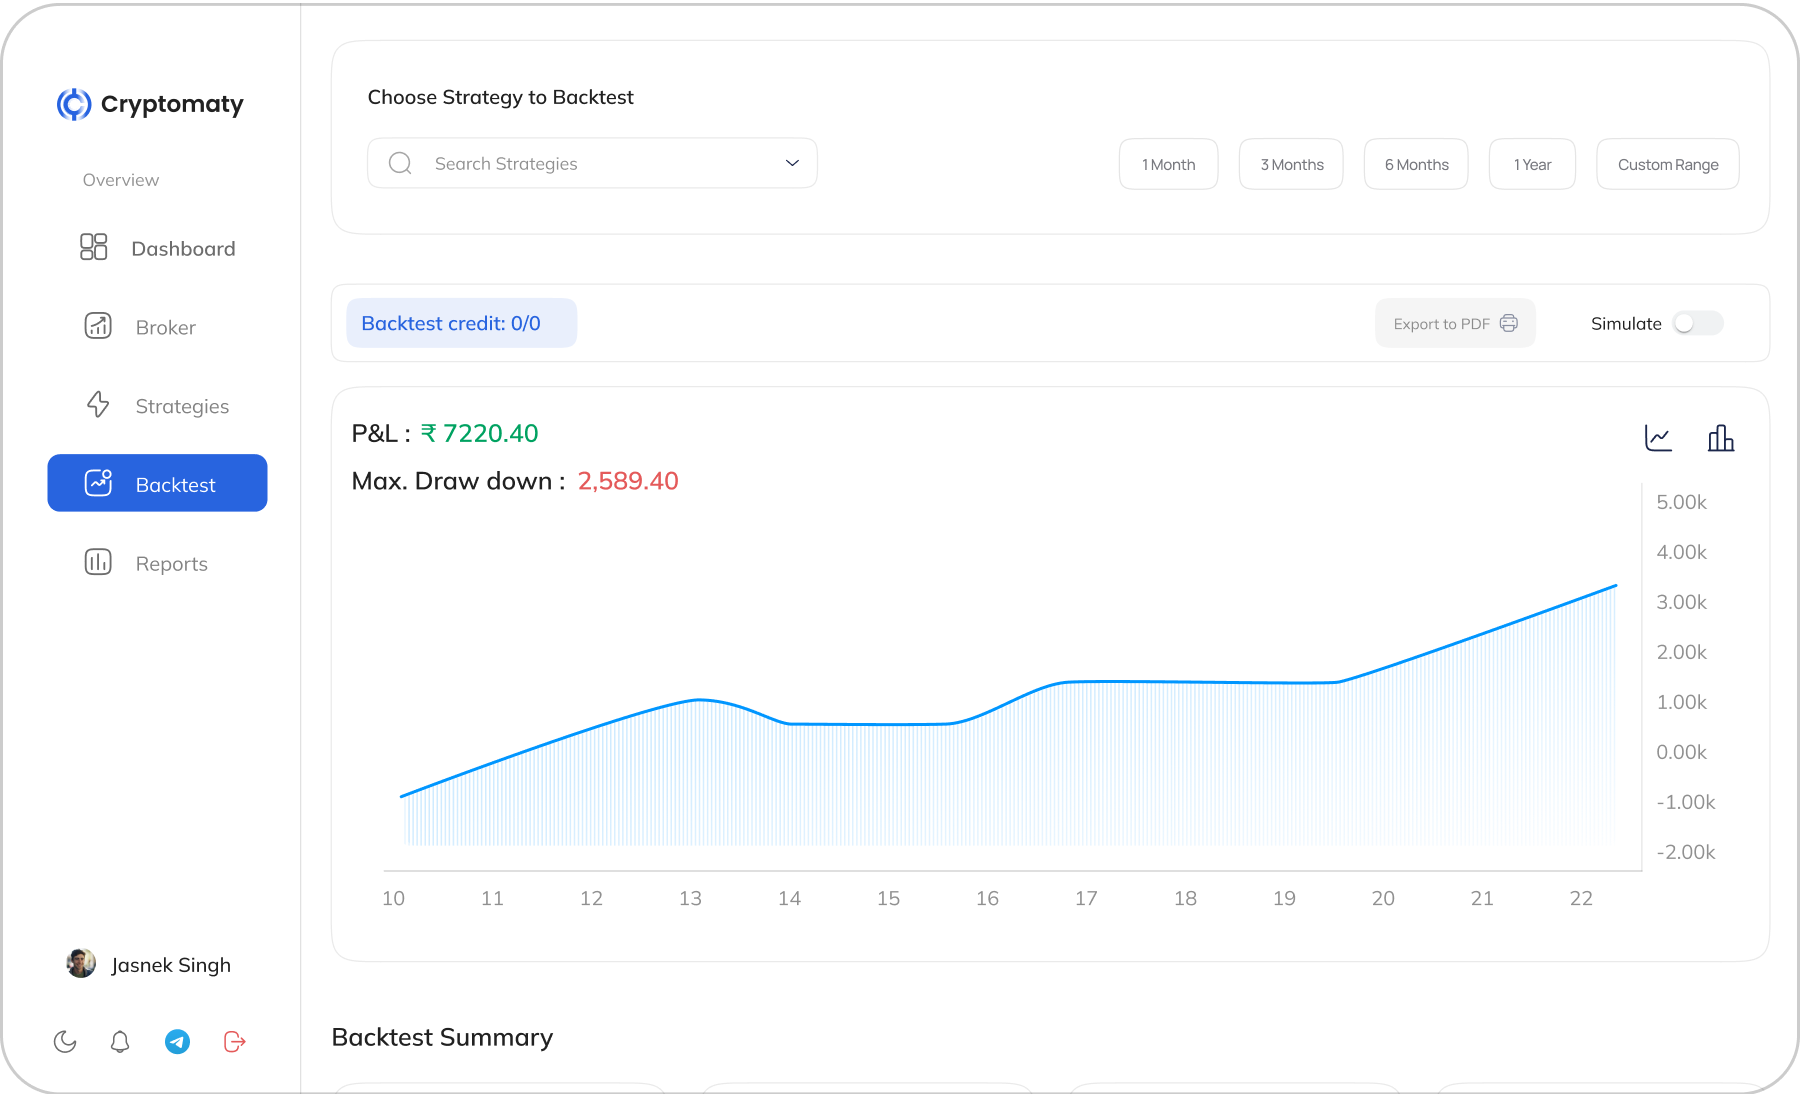Select the Broker section icon
This screenshot has width=1800, height=1094.
pyautogui.click(x=98, y=326)
